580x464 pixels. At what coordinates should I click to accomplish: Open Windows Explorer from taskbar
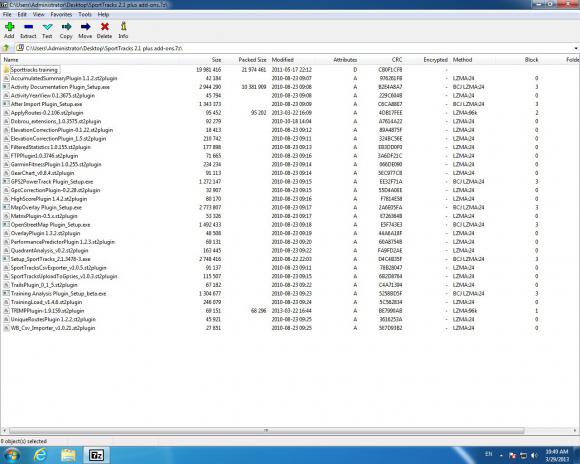coord(68,455)
